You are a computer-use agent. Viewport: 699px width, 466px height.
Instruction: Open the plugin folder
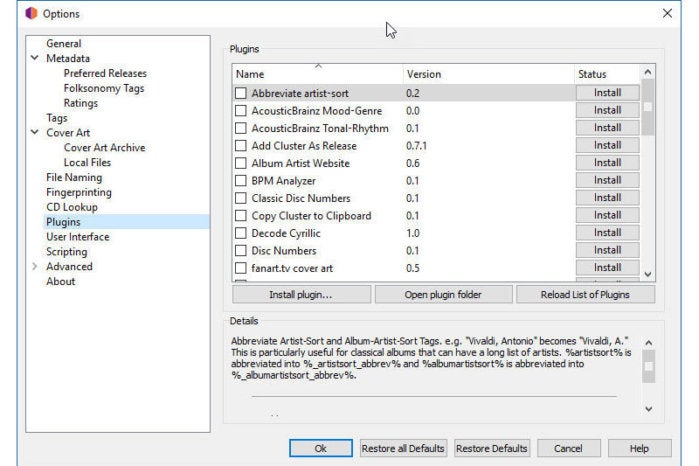click(x=443, y=295)
